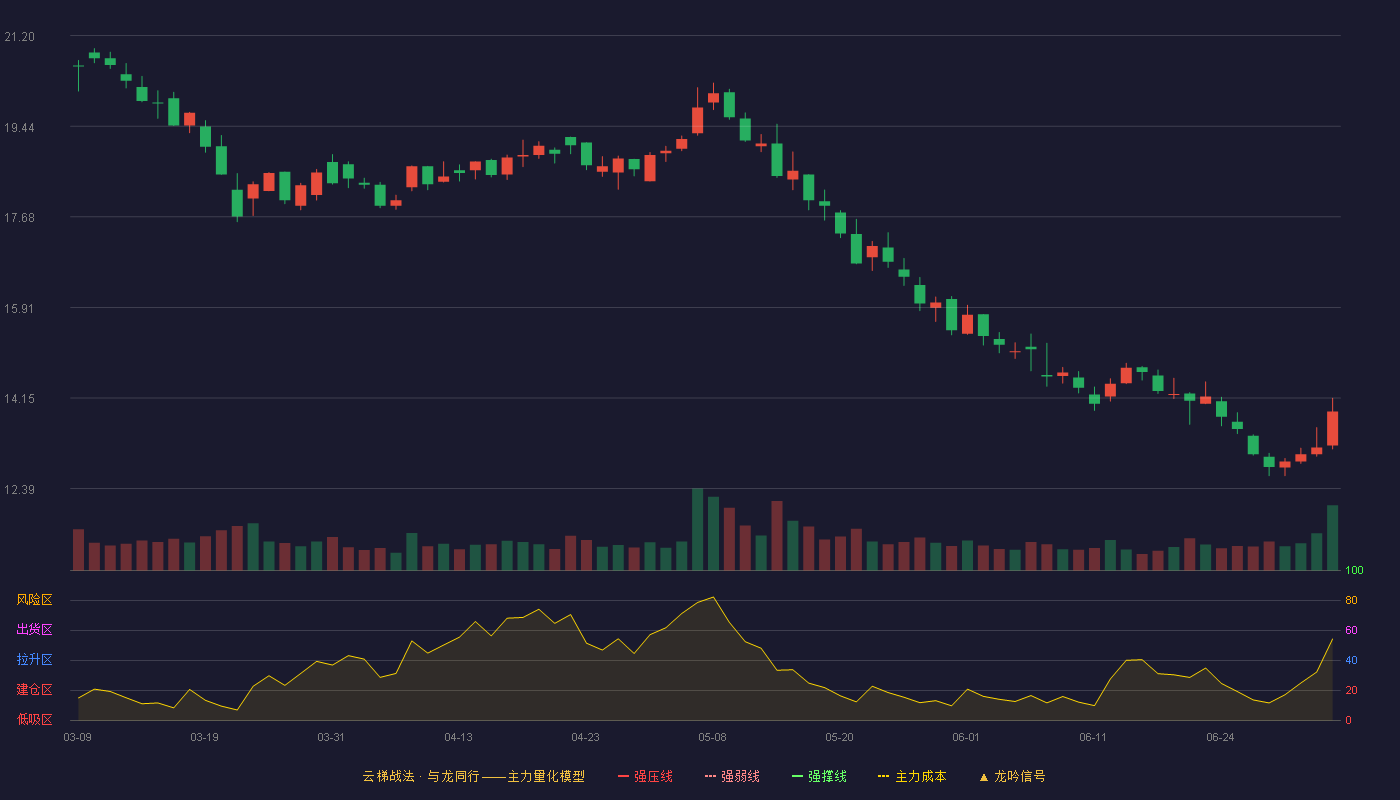The width and height of the screenshot is (1400, 800).
Task: Click the 04-23 date label
Action: click(585, 737)
